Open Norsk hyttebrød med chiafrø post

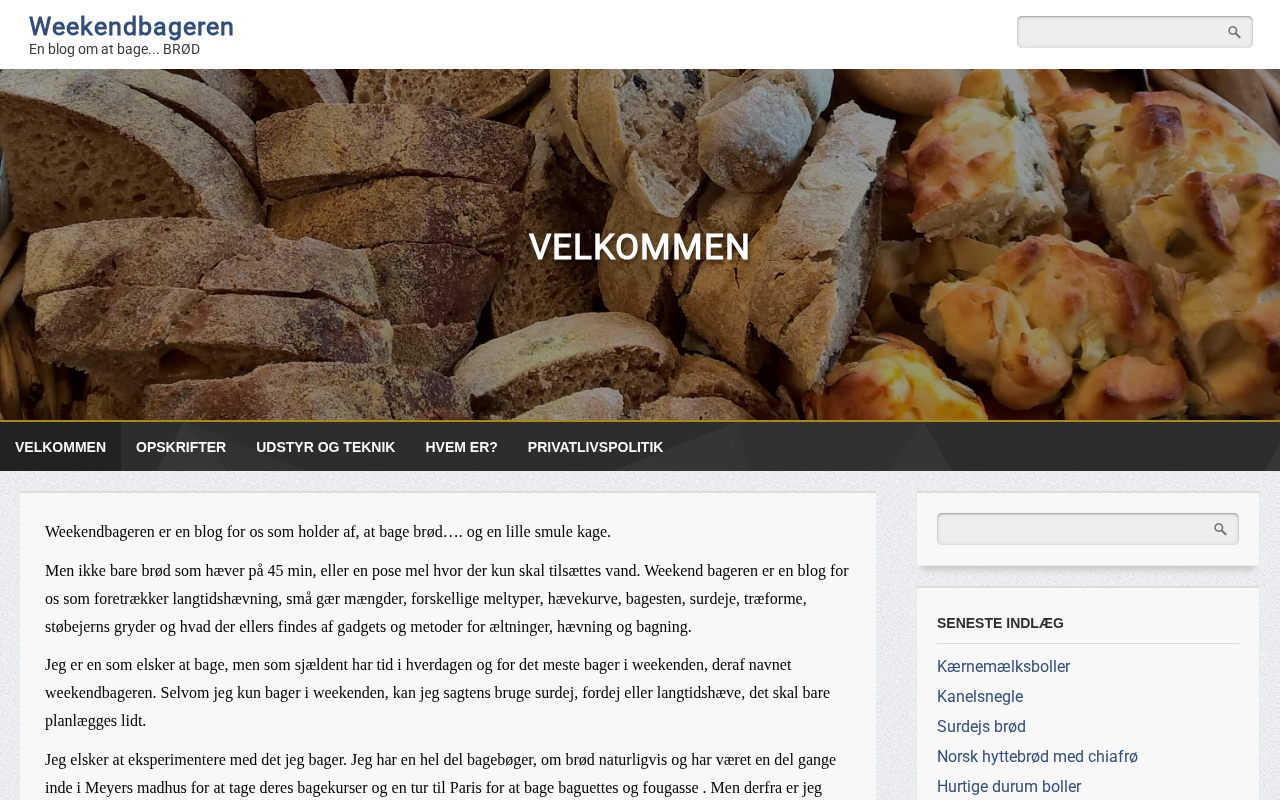pyautogui.click(x=1037, y=757)
